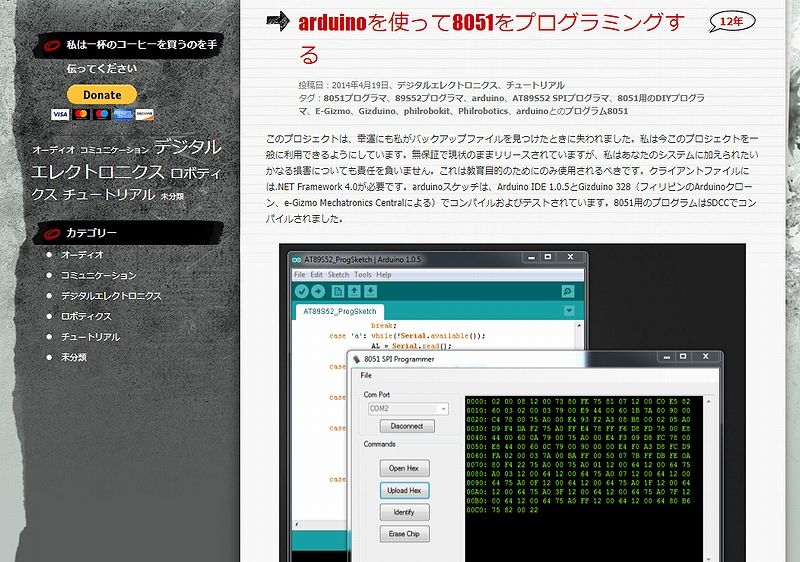
Task: Click the コミュニケーション tag in tag cloud
Action: [114, 150]
